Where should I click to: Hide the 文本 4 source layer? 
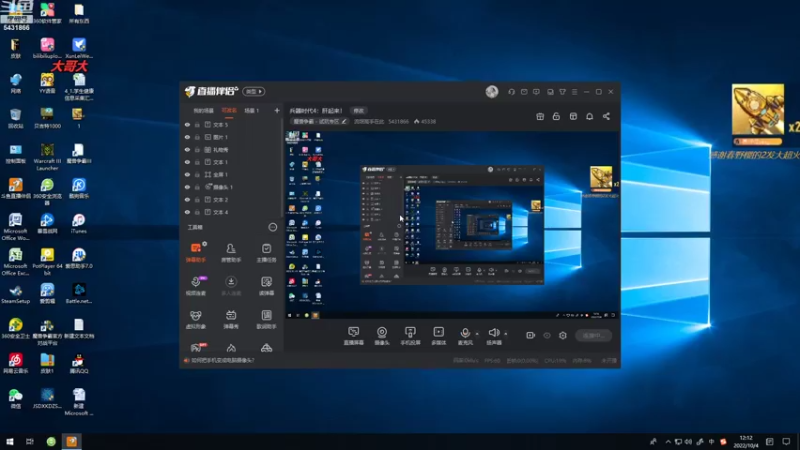click(187, 212)
